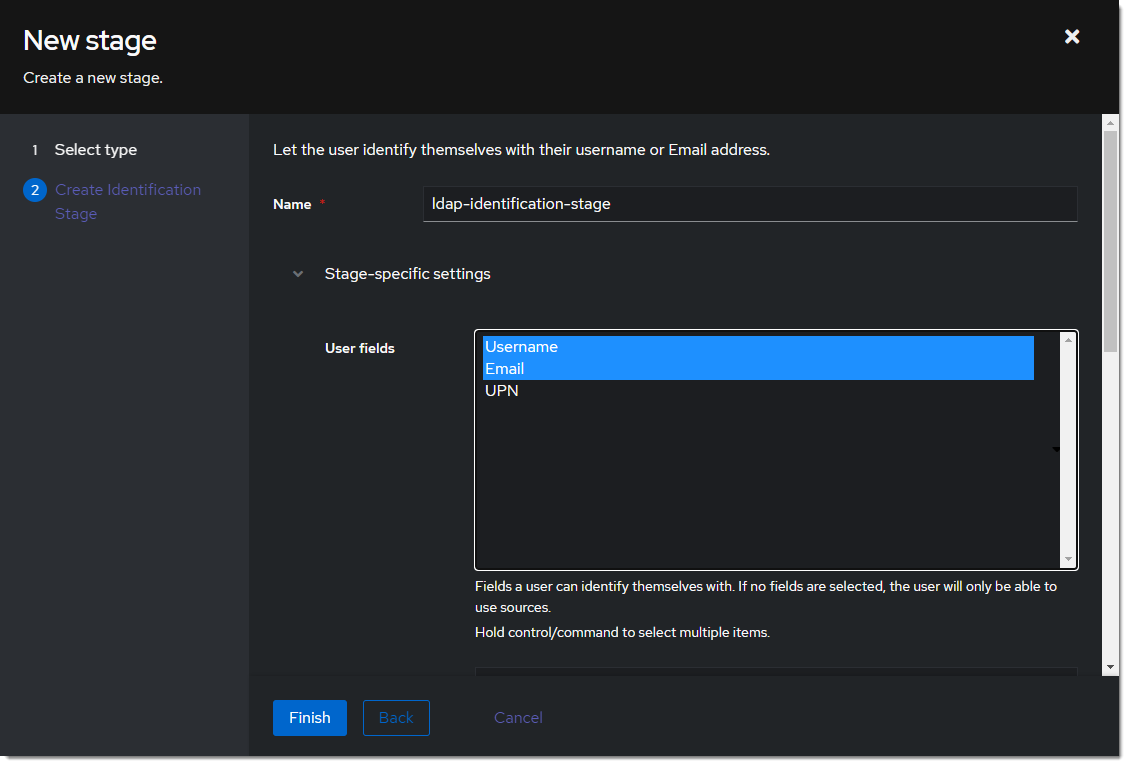This screenshot has width=1129, height=766.
Task: Click the red required asterisk next to Name
Action: coord(322,200)
